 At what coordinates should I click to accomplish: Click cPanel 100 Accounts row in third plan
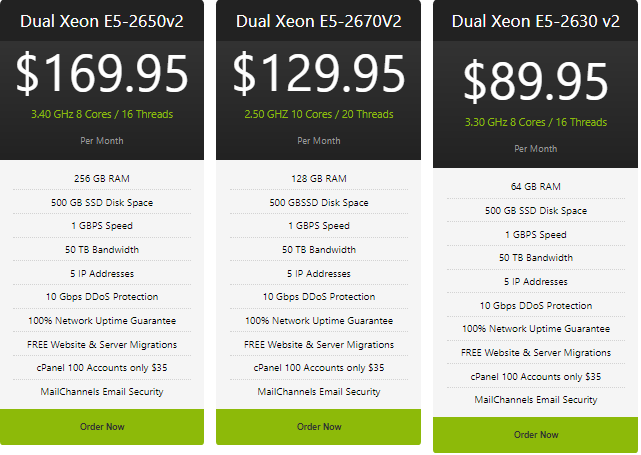point(536,376)
